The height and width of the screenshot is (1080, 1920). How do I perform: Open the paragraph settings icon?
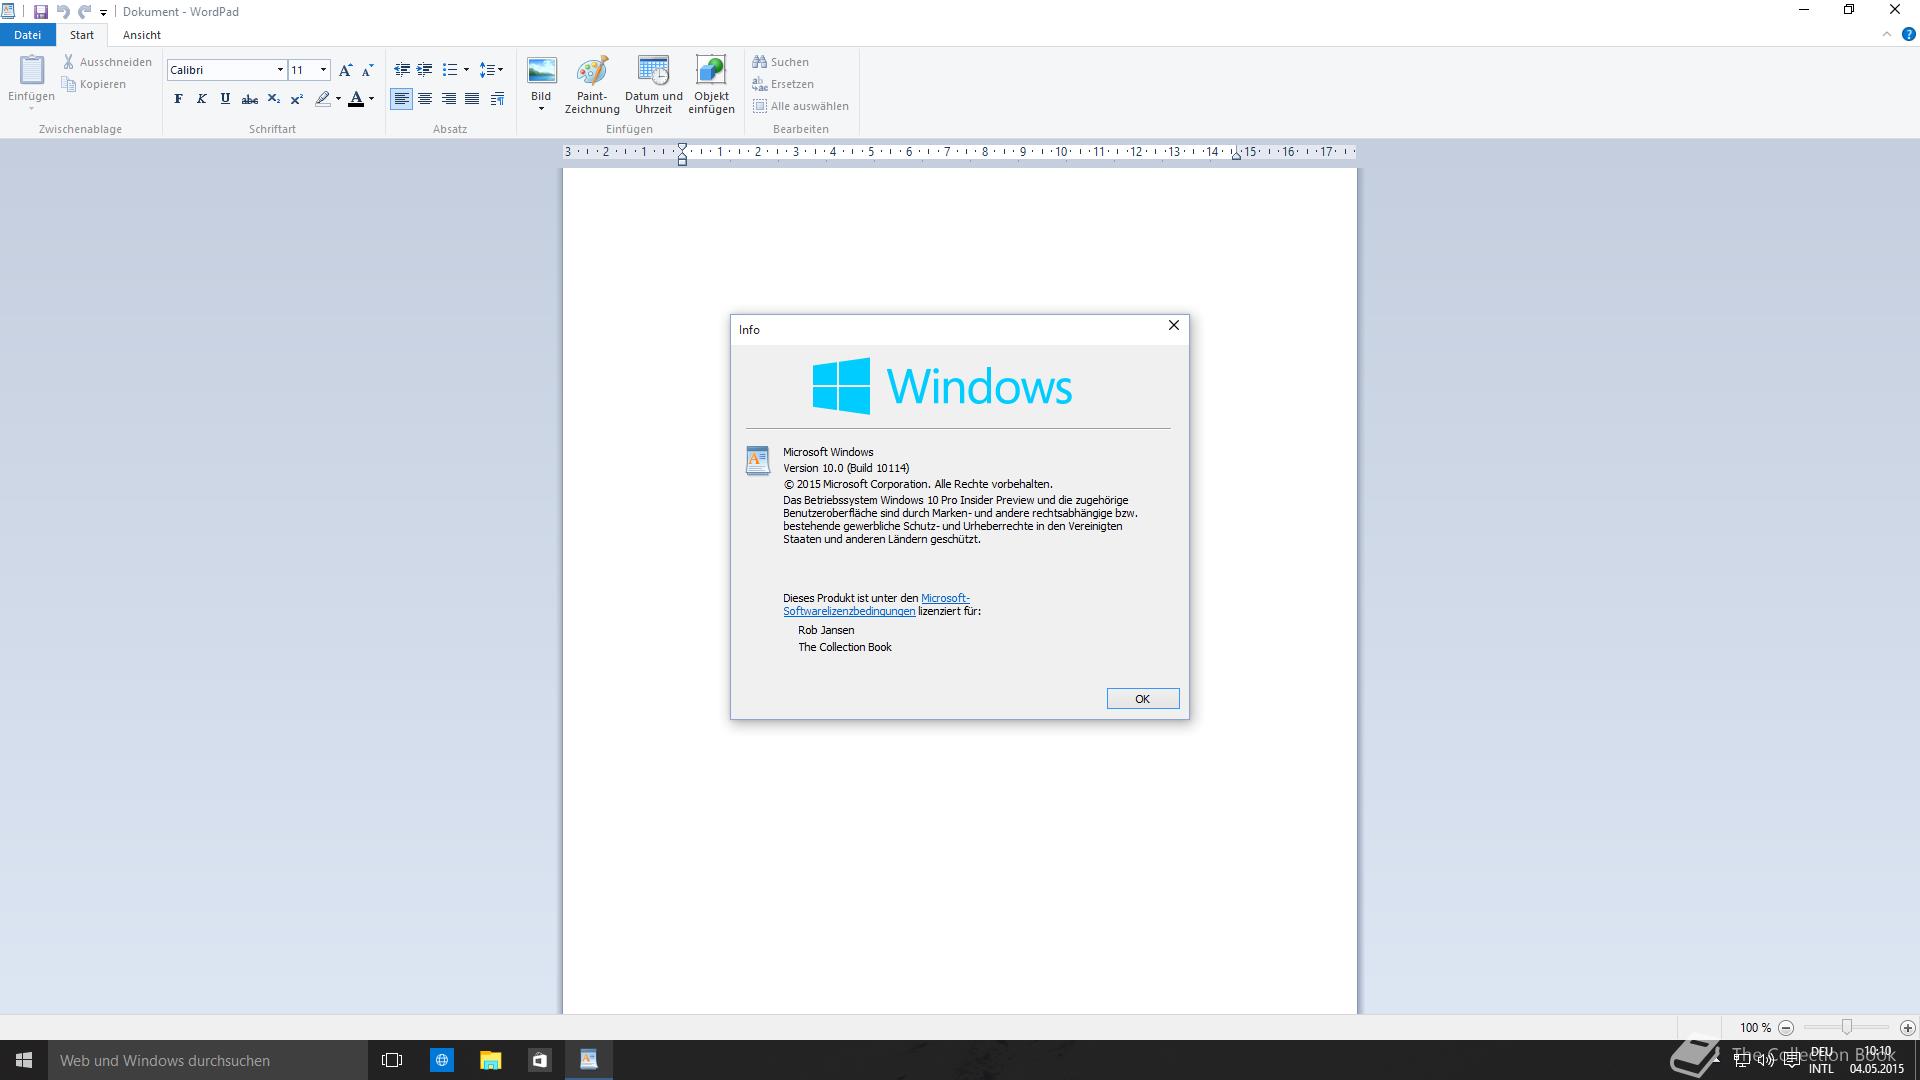497,99
